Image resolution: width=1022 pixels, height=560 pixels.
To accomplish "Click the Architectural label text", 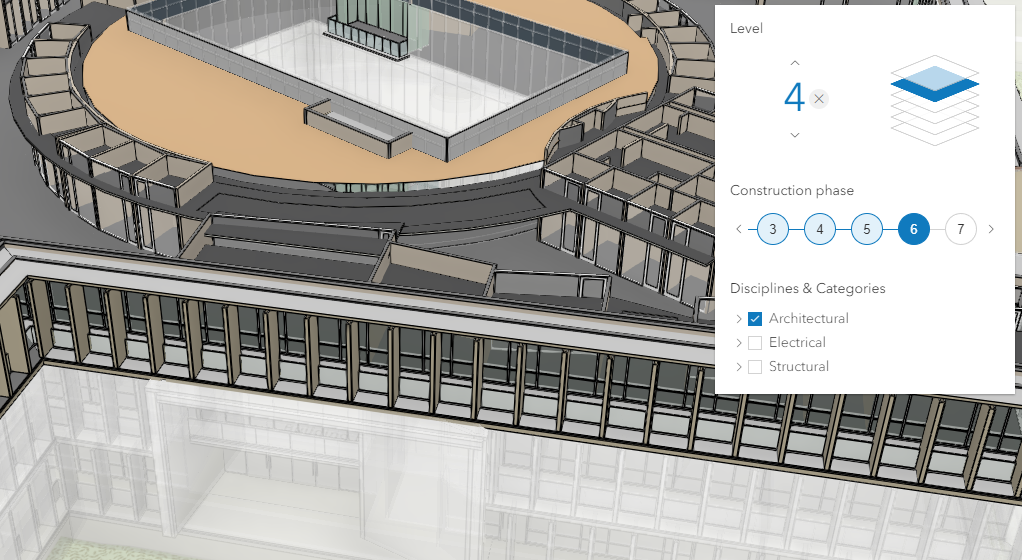I will [808, 319].
